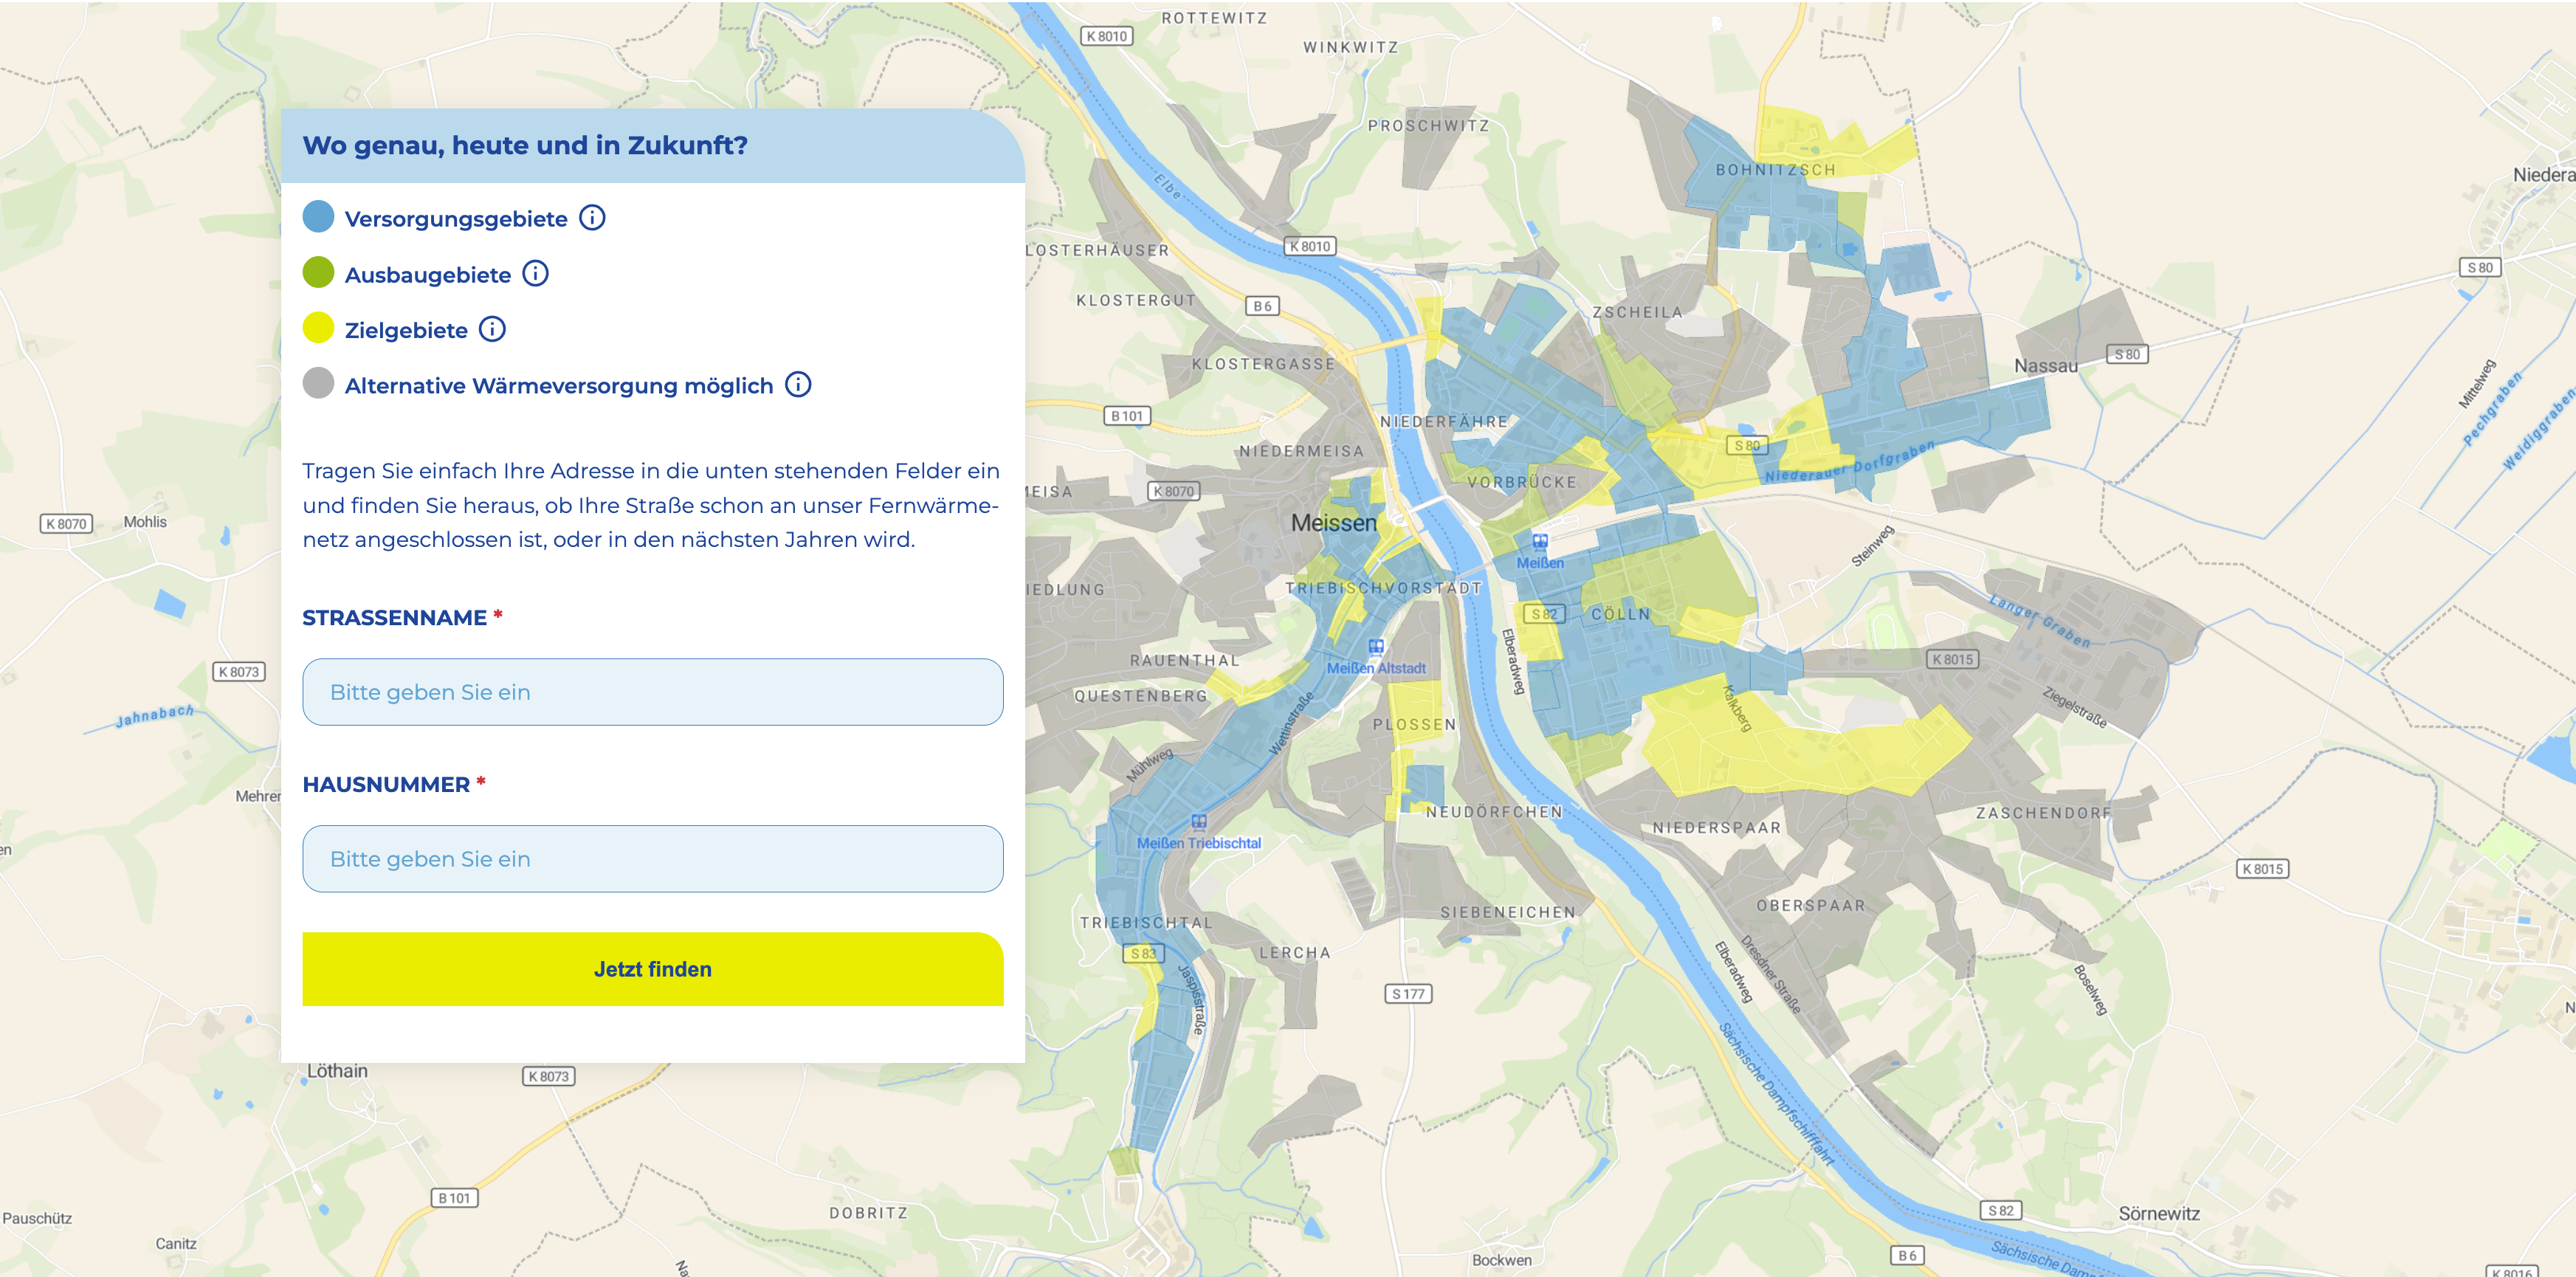
Task: Click the Versorgungsgebiete legend label
Action: 455,219
